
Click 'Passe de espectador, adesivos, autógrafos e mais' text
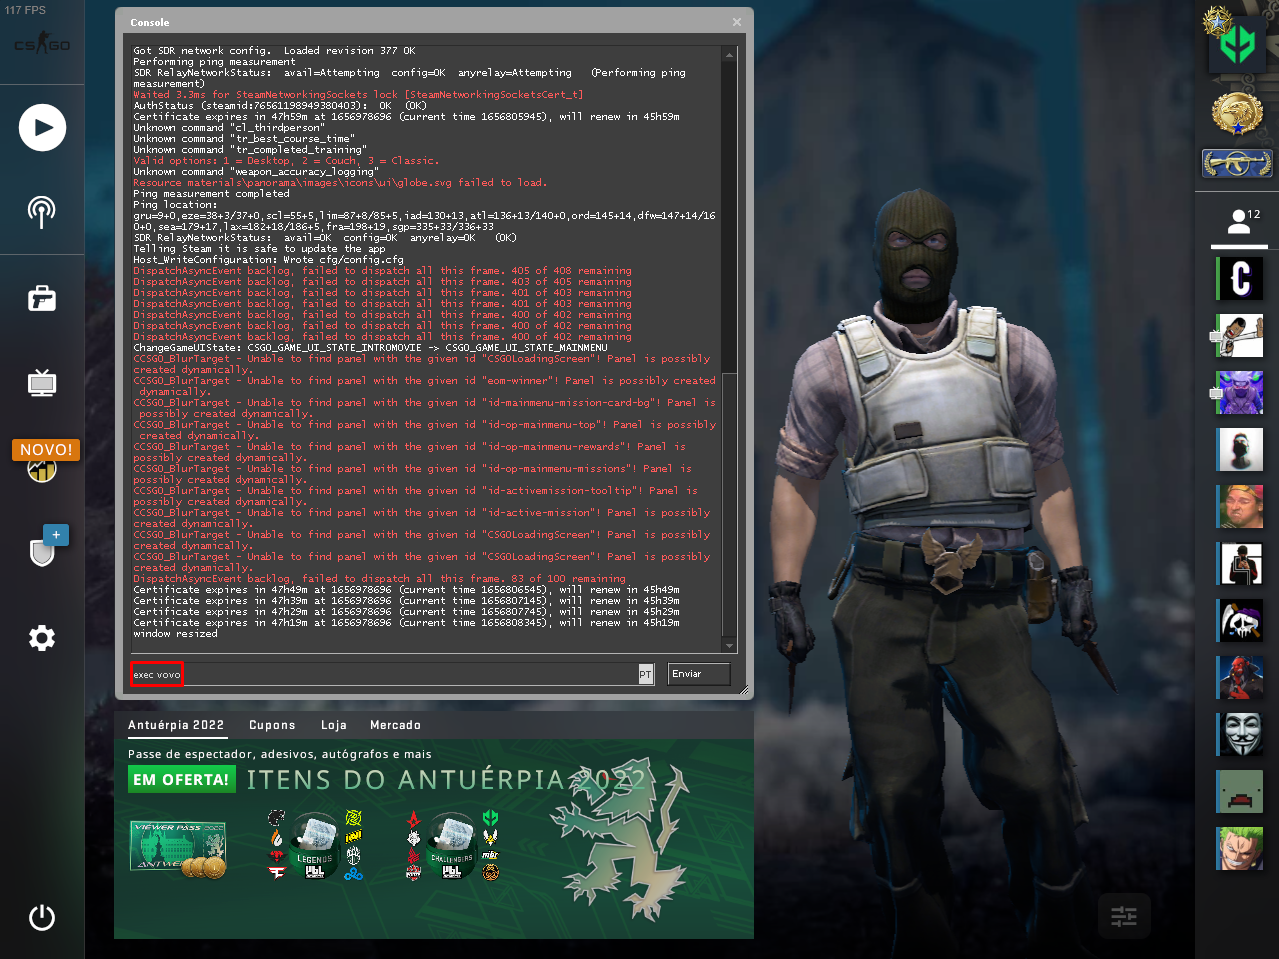tap(280, 754)
